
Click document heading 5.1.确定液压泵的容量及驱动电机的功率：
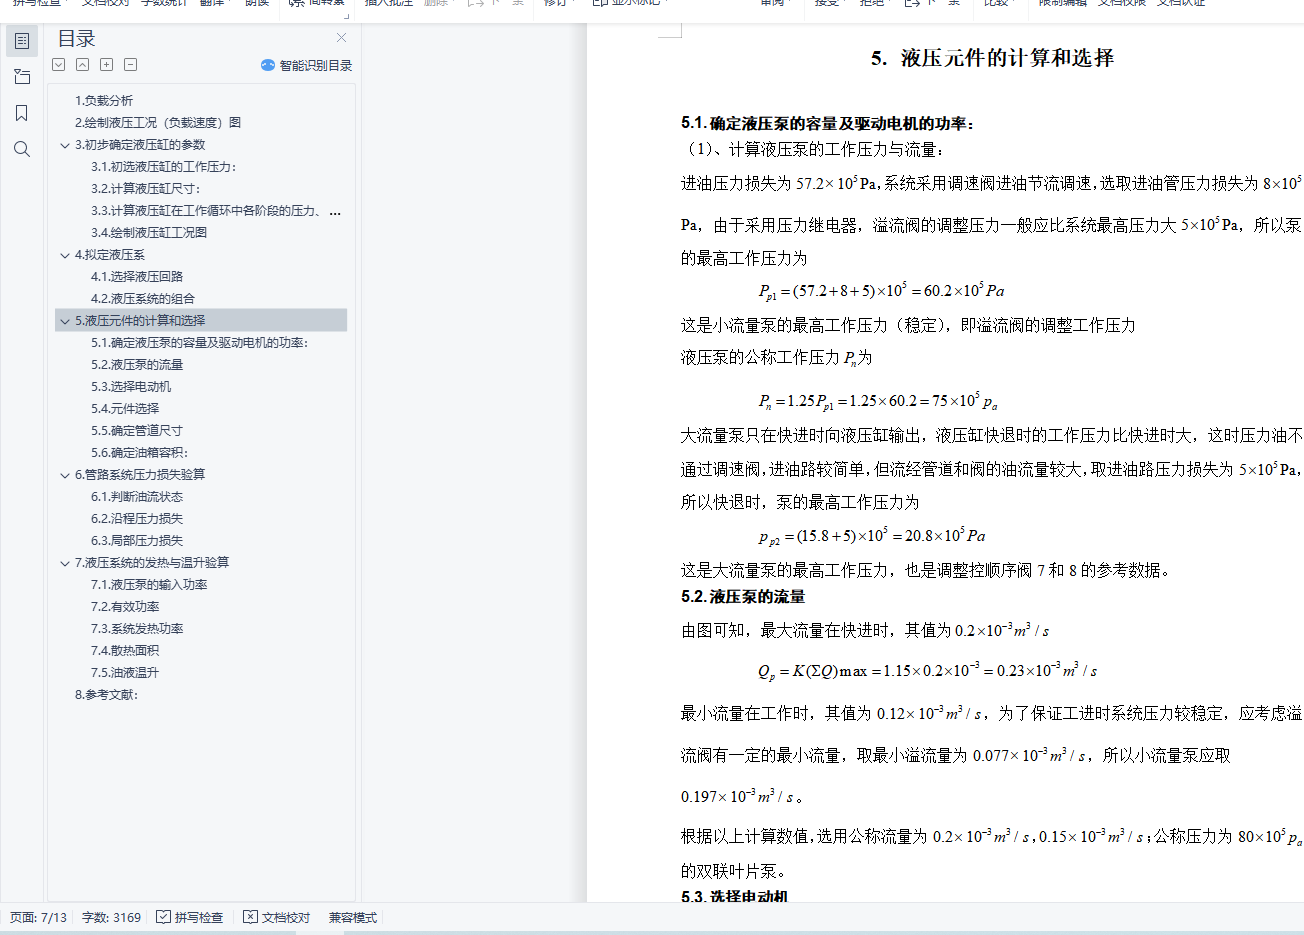point(828,123)
